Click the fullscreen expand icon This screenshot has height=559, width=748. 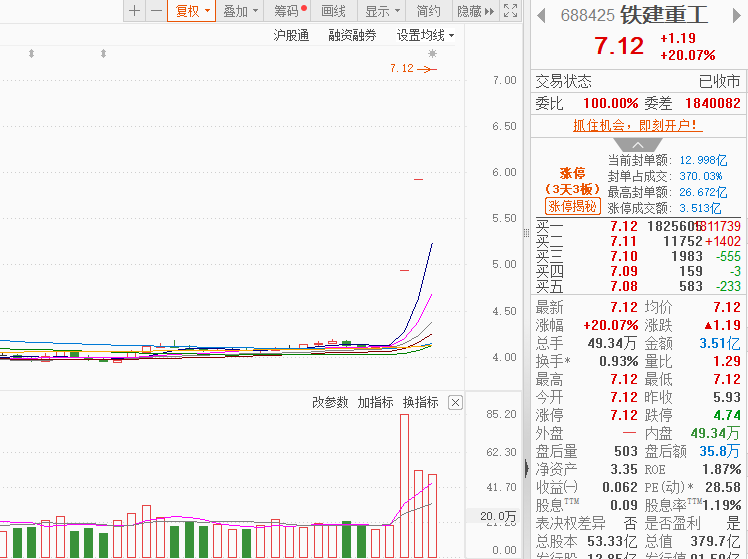click(511, 11)
